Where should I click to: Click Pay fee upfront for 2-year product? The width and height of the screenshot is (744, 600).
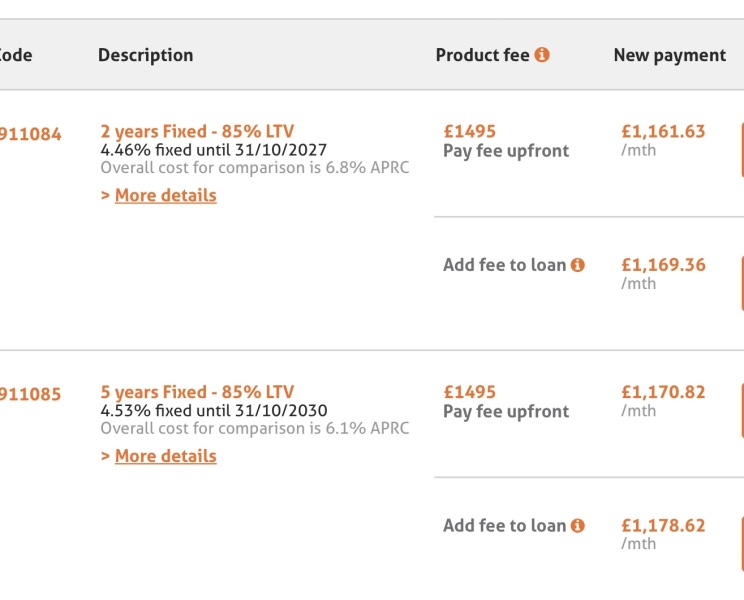click(x=506, y=151)
